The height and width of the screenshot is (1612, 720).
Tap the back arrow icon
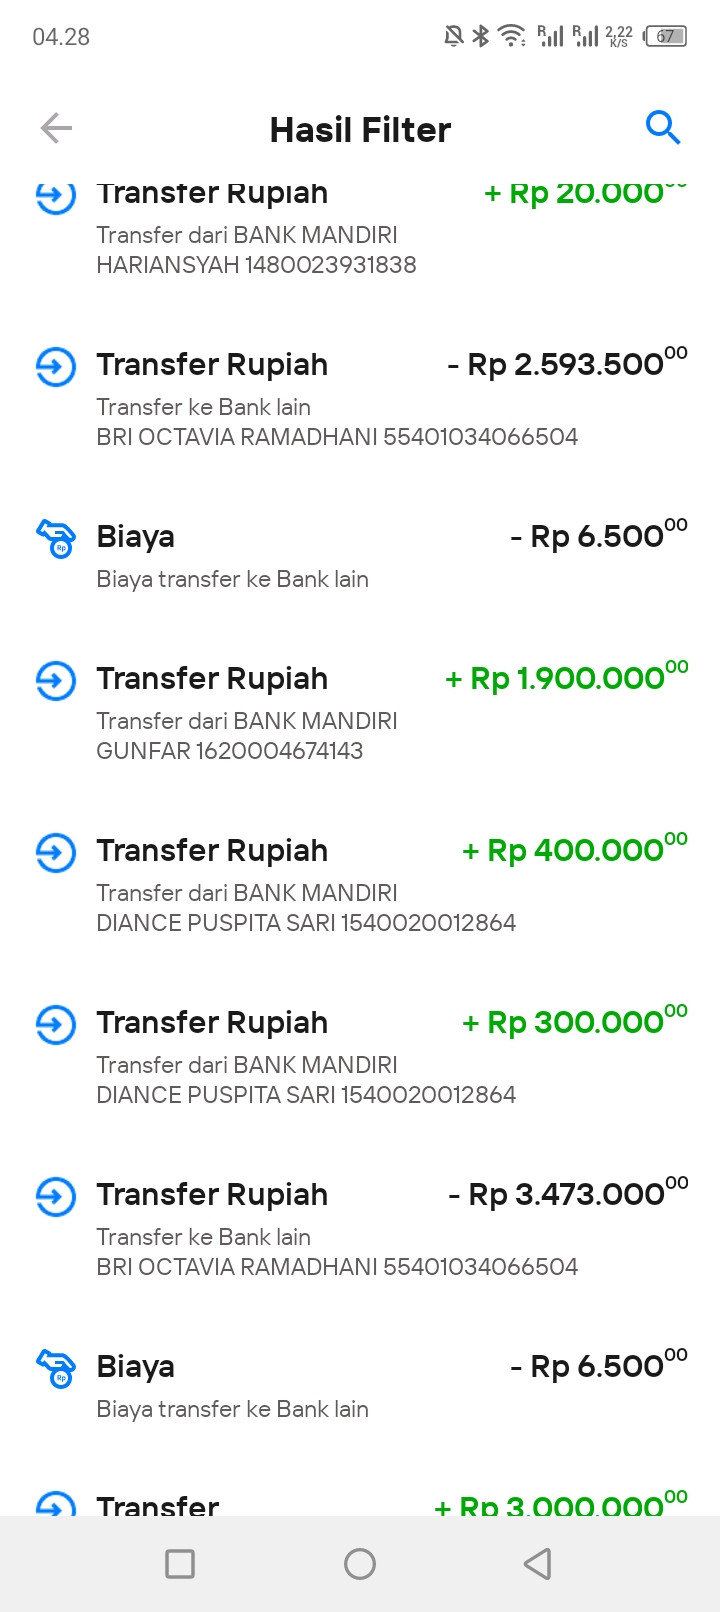[56, 128]
